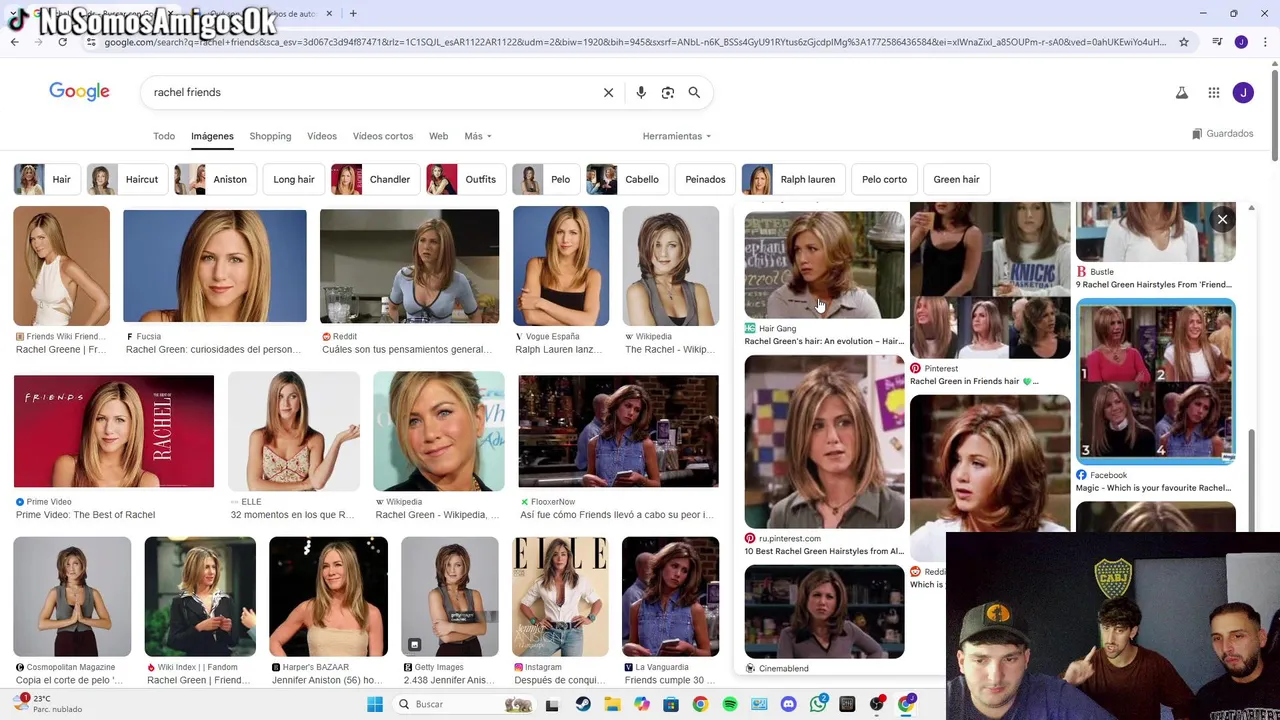Viewport: 1280px width, 720px height.
Task: Apply the Chandler filter chip
Action: click(375, 179)
